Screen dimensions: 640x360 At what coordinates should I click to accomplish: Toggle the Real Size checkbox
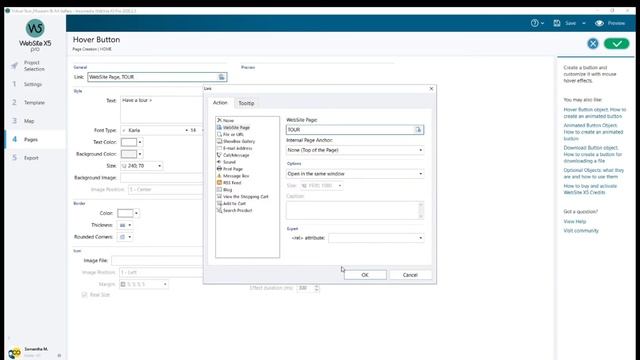84,295
